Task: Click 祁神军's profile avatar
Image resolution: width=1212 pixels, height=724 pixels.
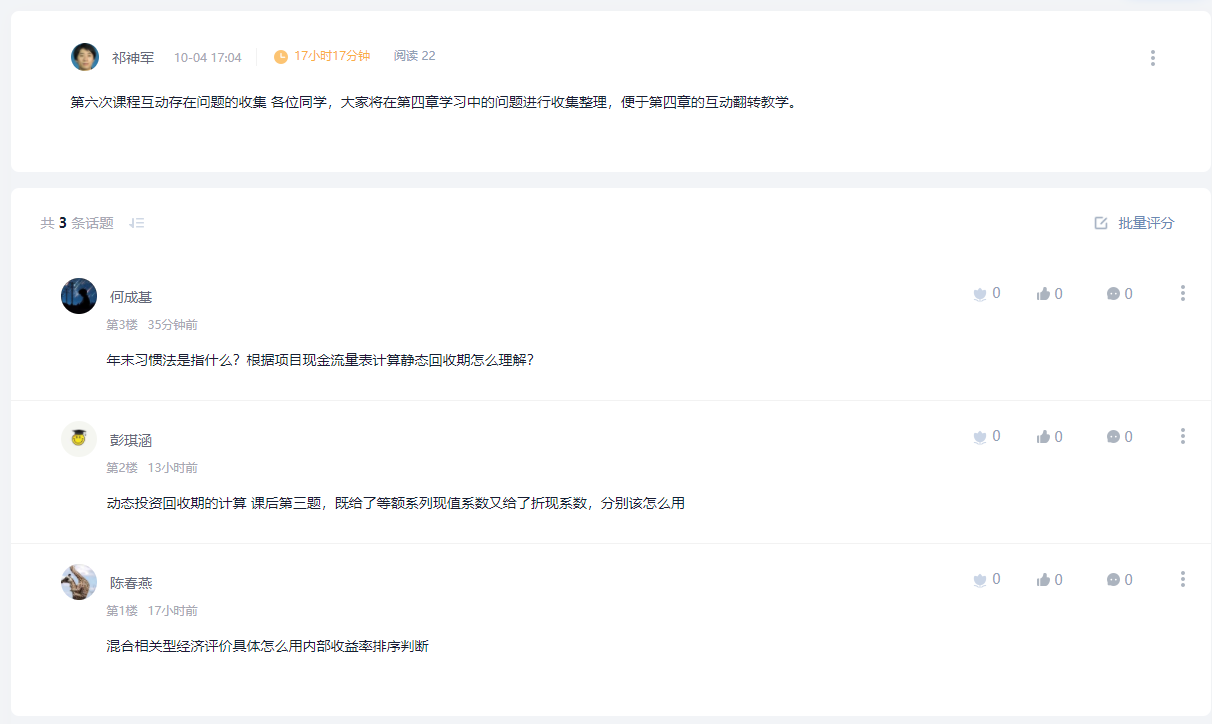Action: click(85, 57)
